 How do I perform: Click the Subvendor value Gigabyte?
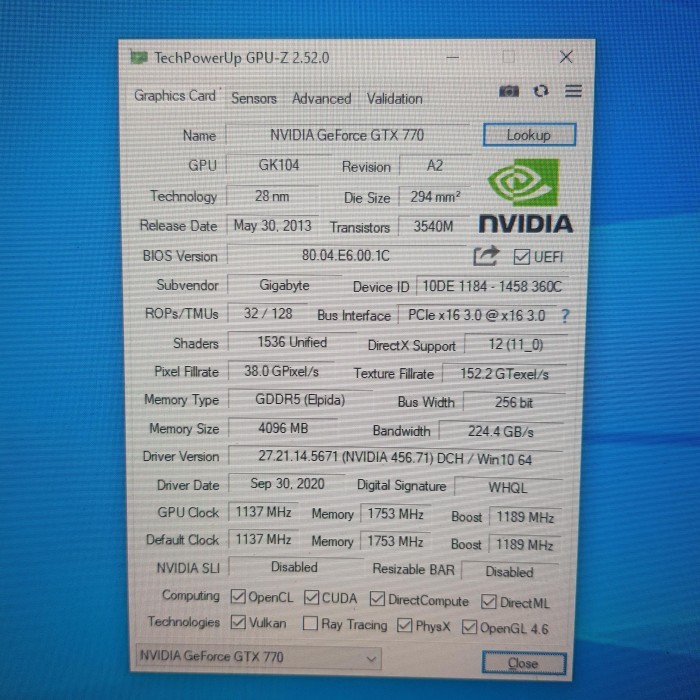tap(284, 285)
